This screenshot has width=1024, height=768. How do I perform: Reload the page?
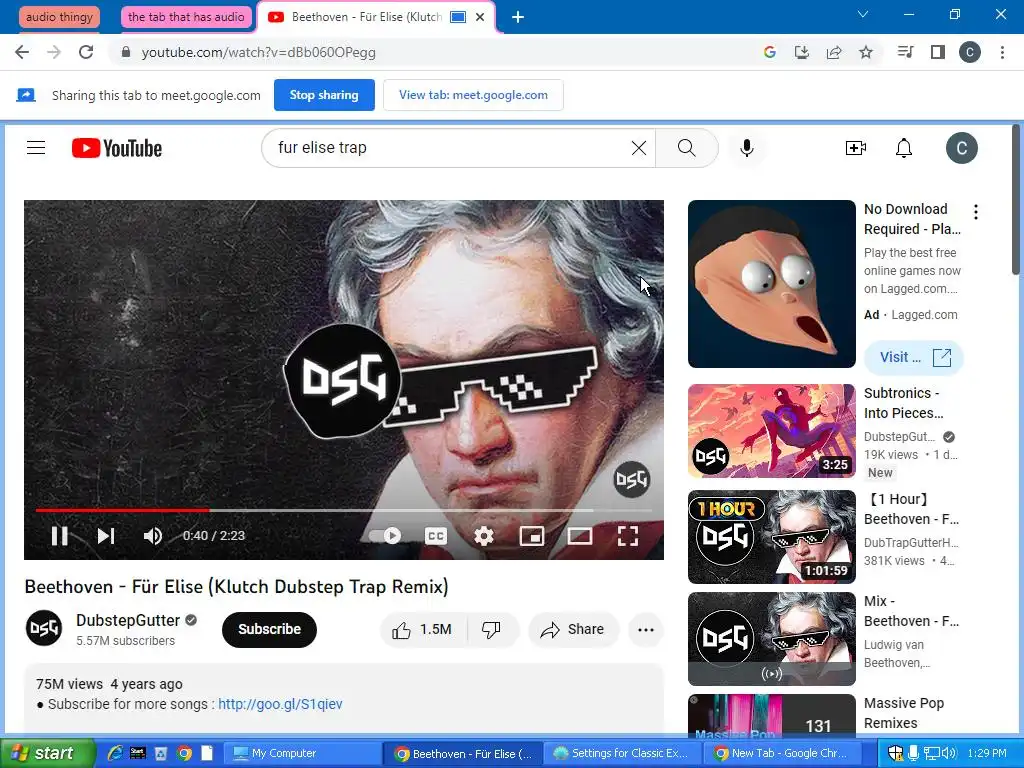(x=86, y=52)
